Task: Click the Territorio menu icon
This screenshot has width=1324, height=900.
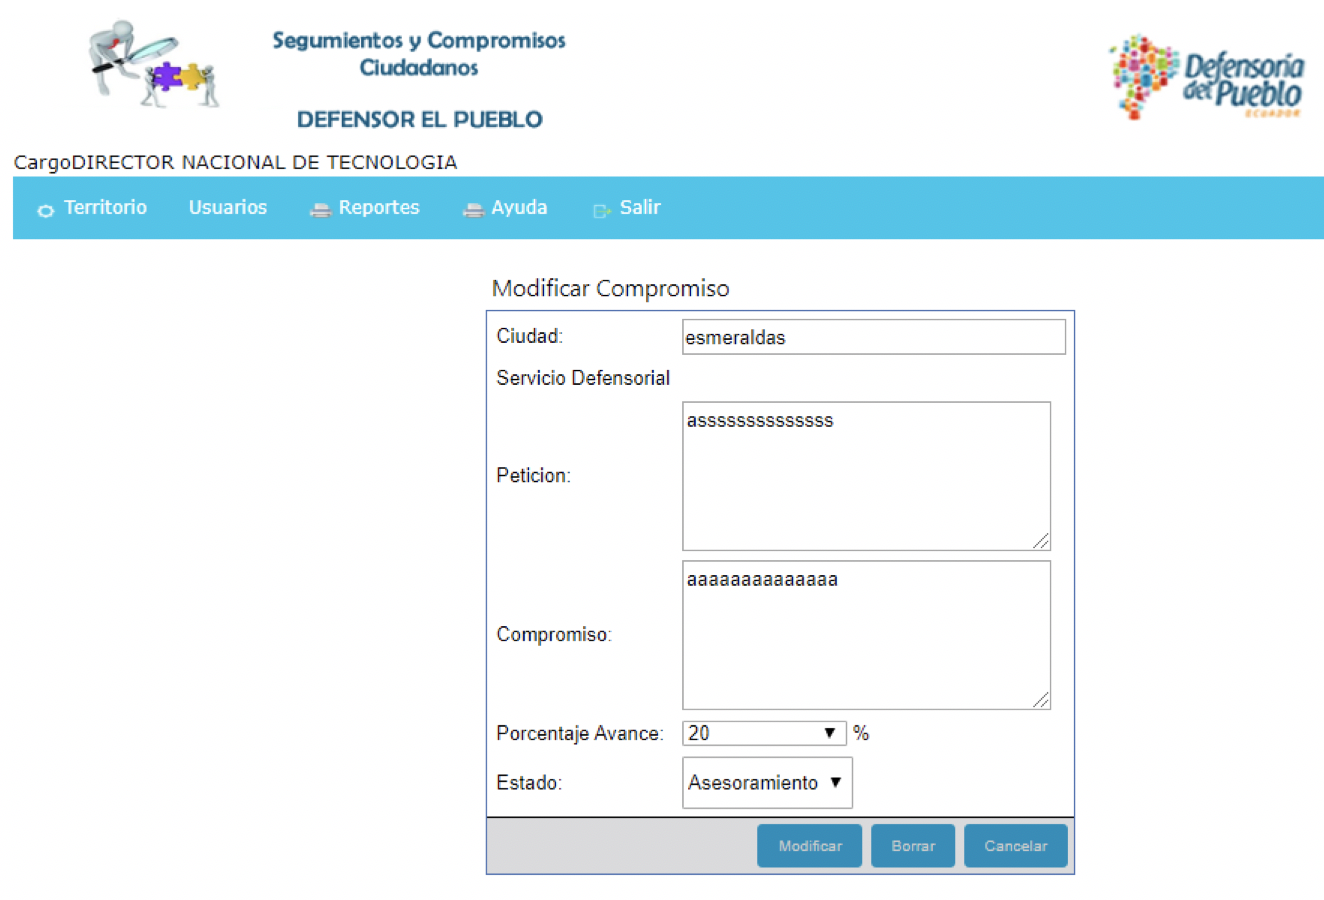Action: pos(45,210)
